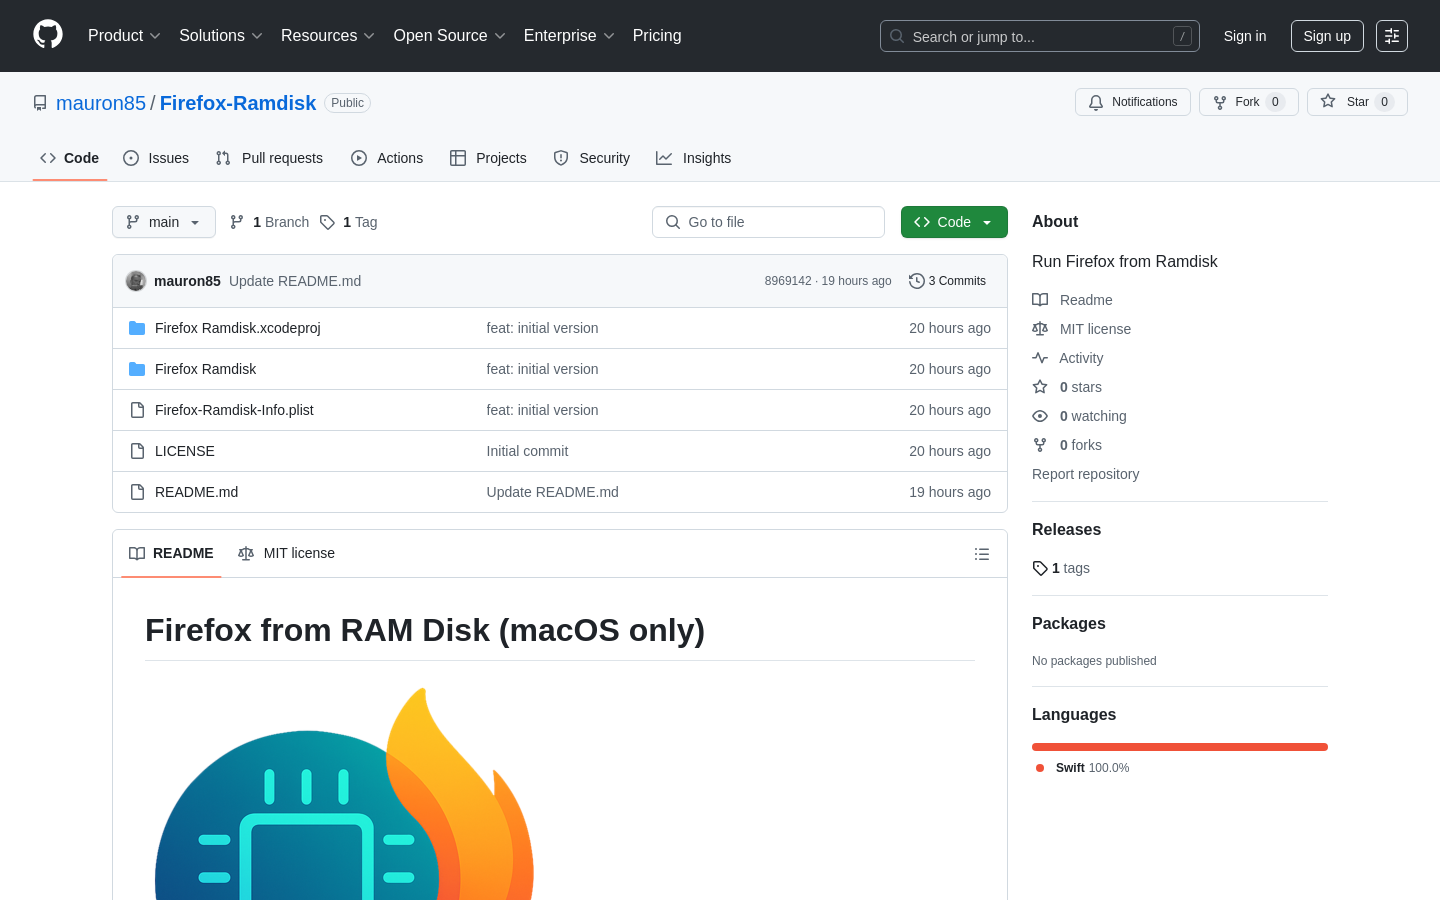Image resolution: width=1440 pixels, height=900 pixels.
Task: Open the README outline list icon
Action: tap(982, 554)
